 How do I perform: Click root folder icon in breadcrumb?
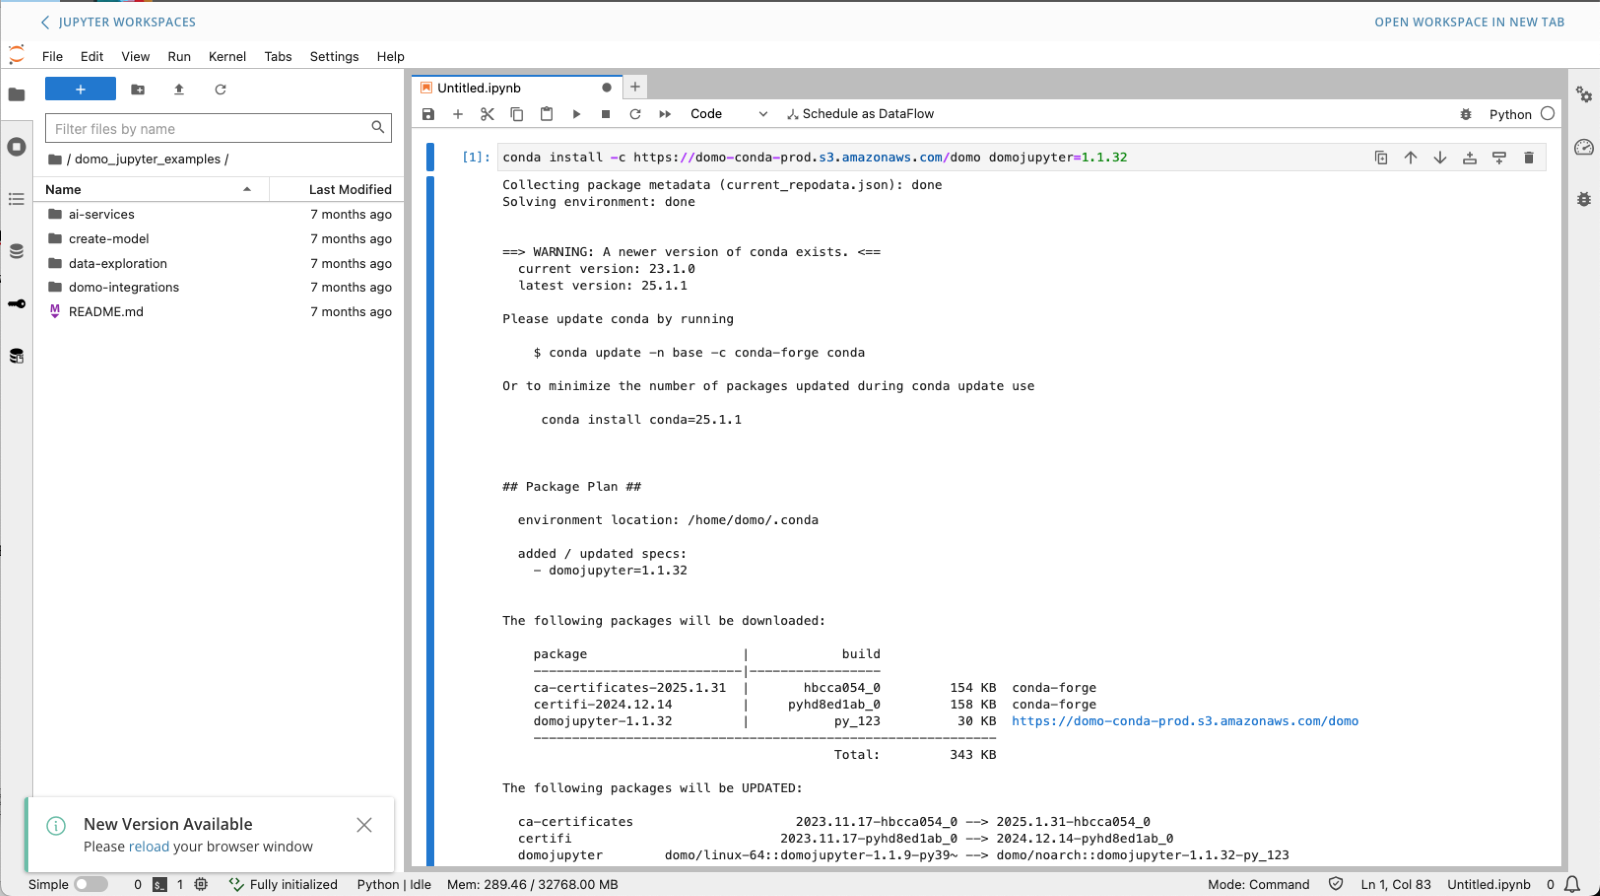(55, 159)
